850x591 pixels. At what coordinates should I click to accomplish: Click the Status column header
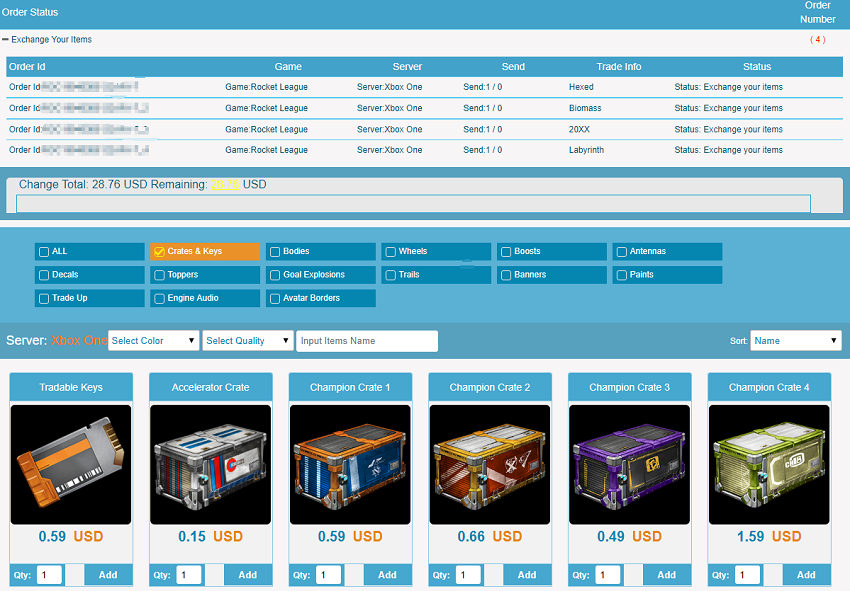[x=757, y=67]
